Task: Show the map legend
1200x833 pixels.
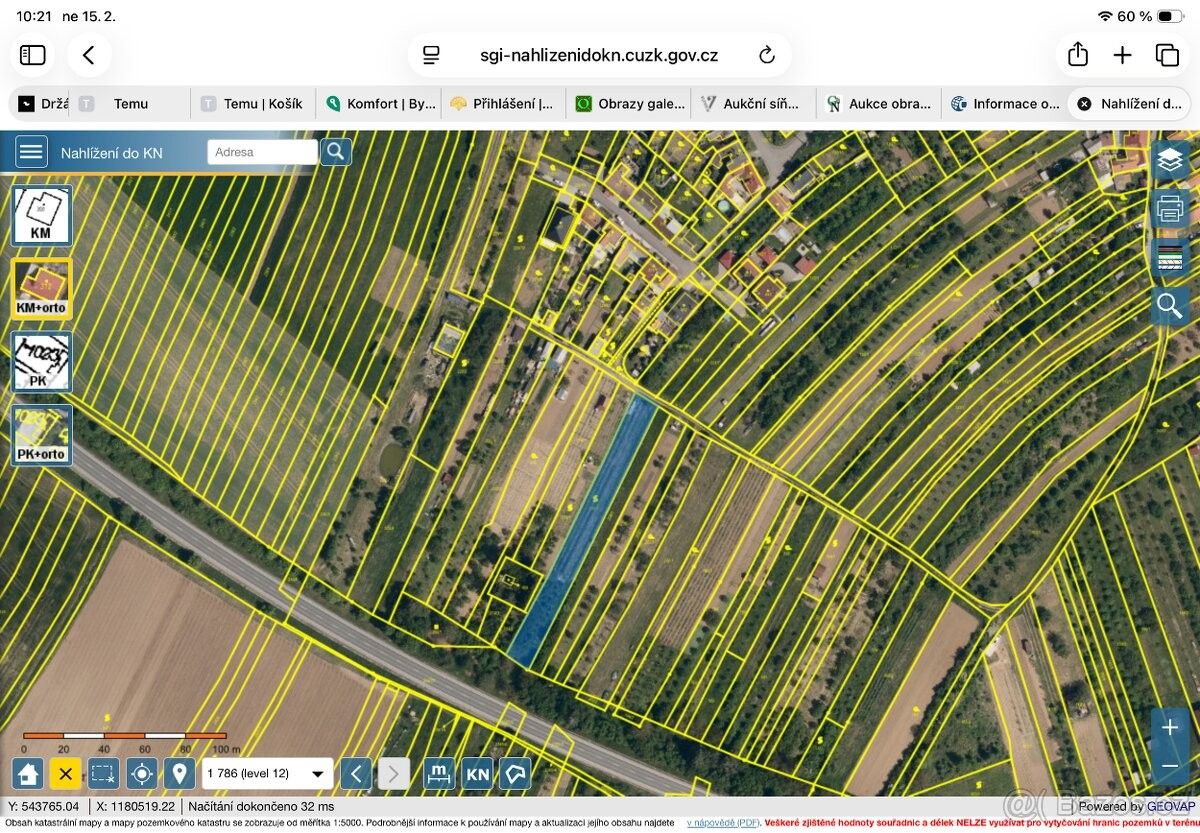Action: pyautogui.click(x=1170, y=257)
